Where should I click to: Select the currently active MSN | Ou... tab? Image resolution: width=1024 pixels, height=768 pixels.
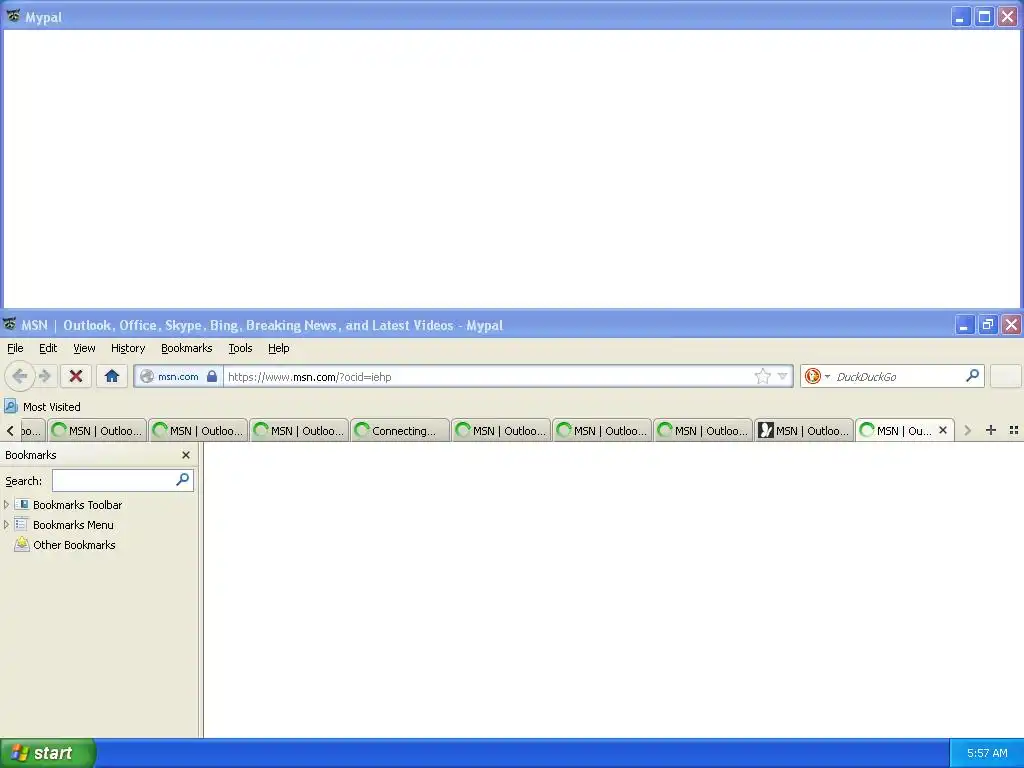point(904,430)
